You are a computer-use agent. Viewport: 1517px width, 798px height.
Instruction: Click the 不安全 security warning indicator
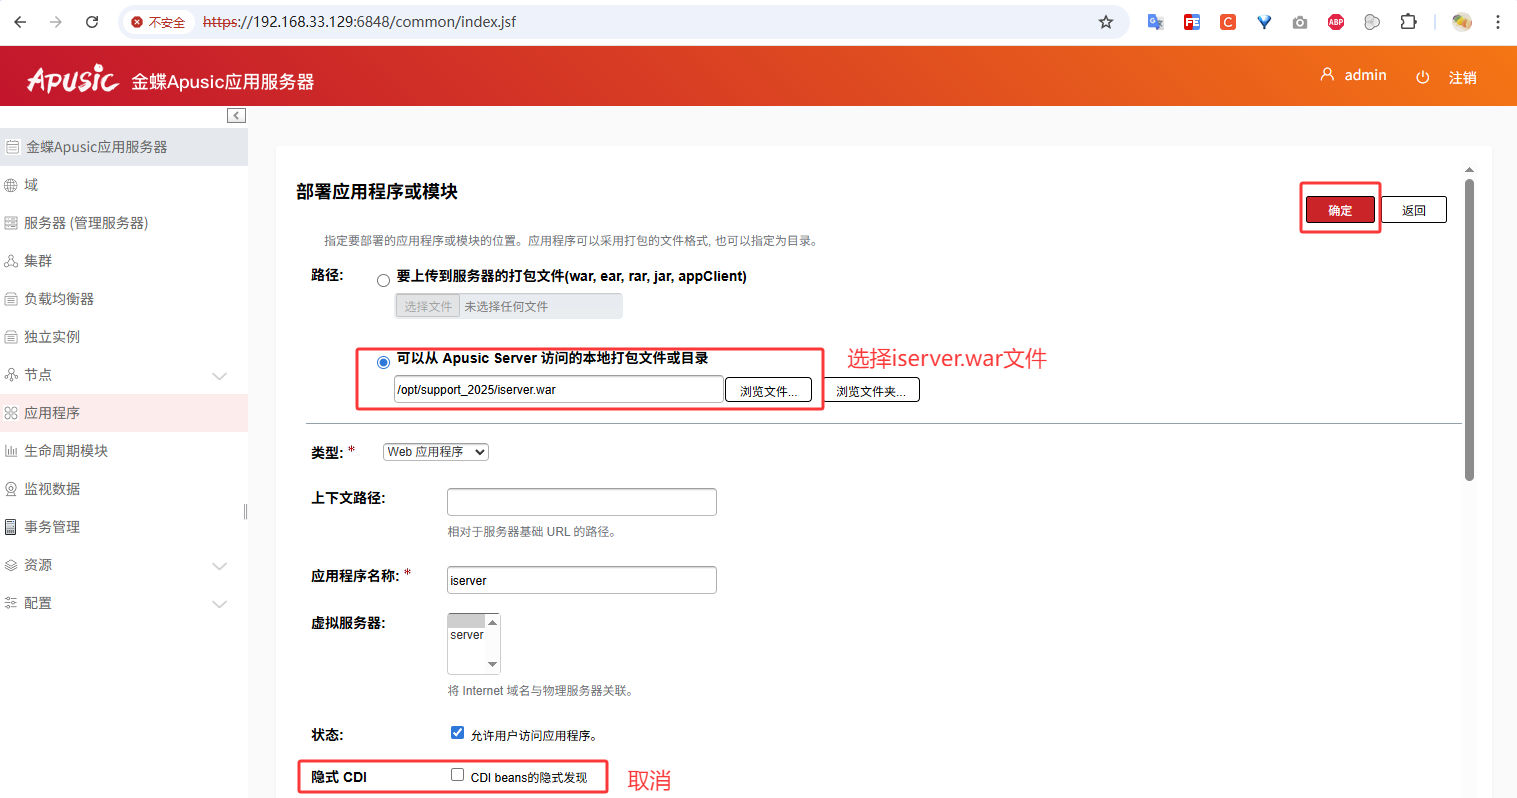(x=158, y=22)
